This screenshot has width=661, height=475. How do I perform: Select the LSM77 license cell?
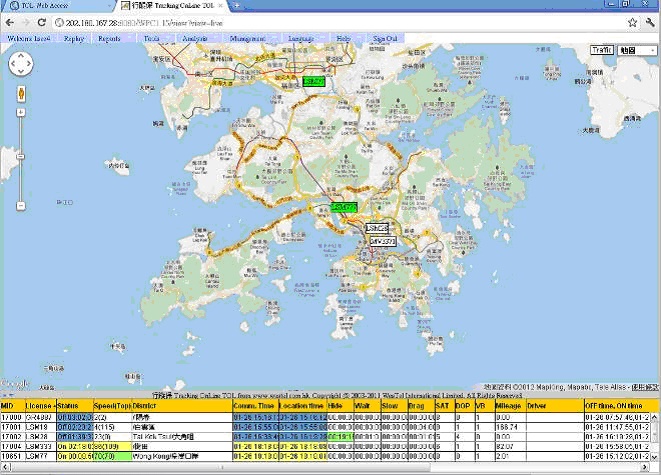coord(40,456)
